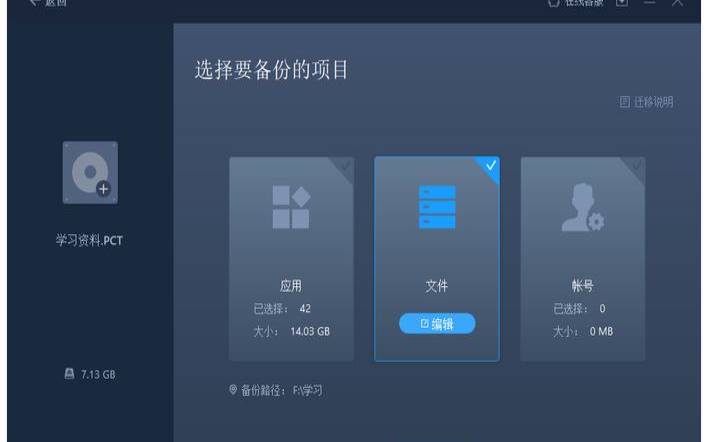The image size is (708, 442).
Task: Minimize the backup window
Action: [x=650, y=3]
